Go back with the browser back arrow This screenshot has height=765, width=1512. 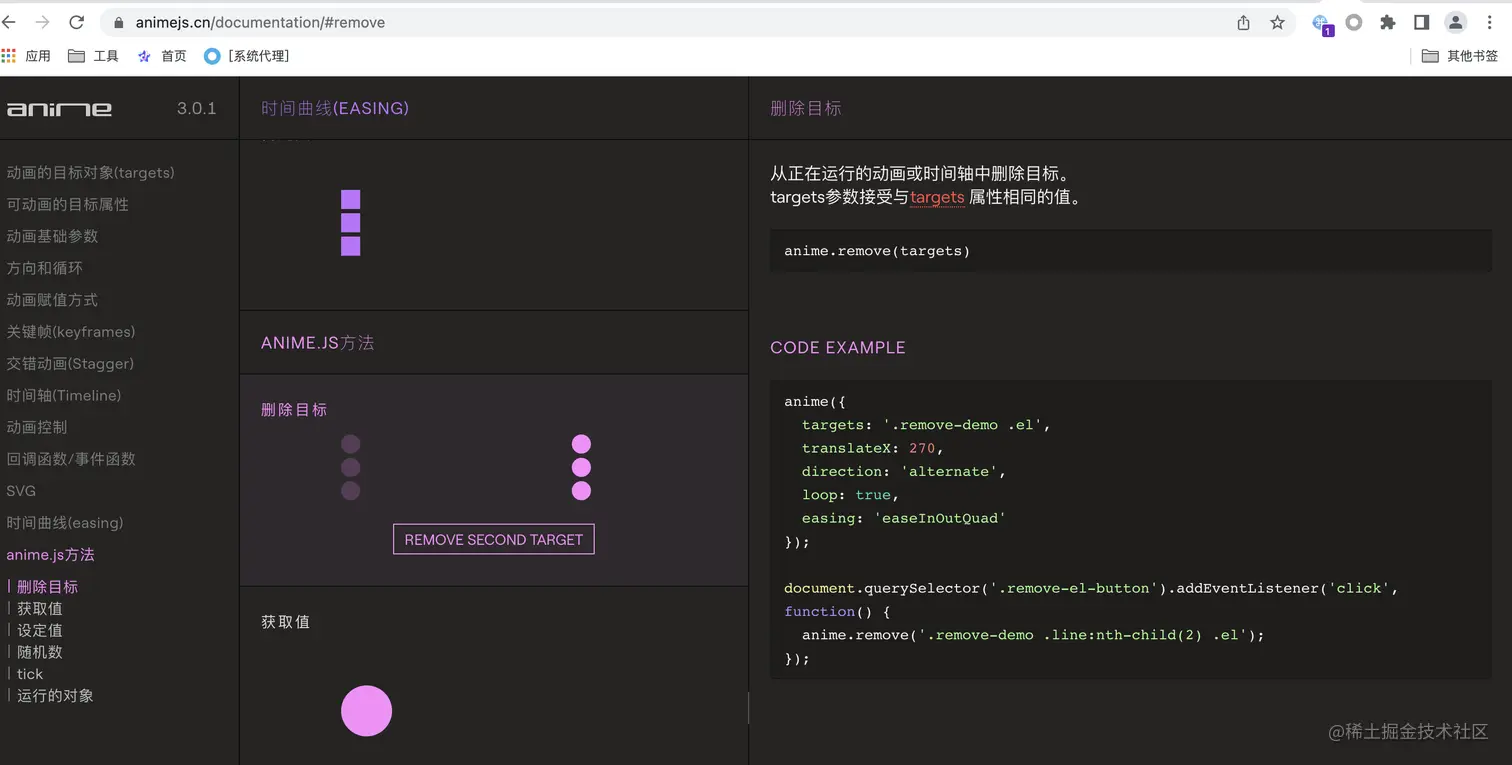pyautogui.click(x=9, y=22)
